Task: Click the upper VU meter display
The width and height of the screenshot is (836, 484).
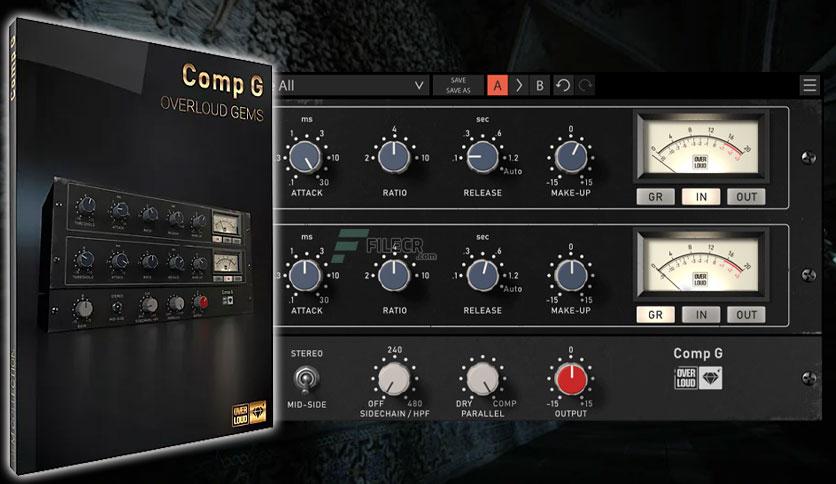Action: pos(701,147)
